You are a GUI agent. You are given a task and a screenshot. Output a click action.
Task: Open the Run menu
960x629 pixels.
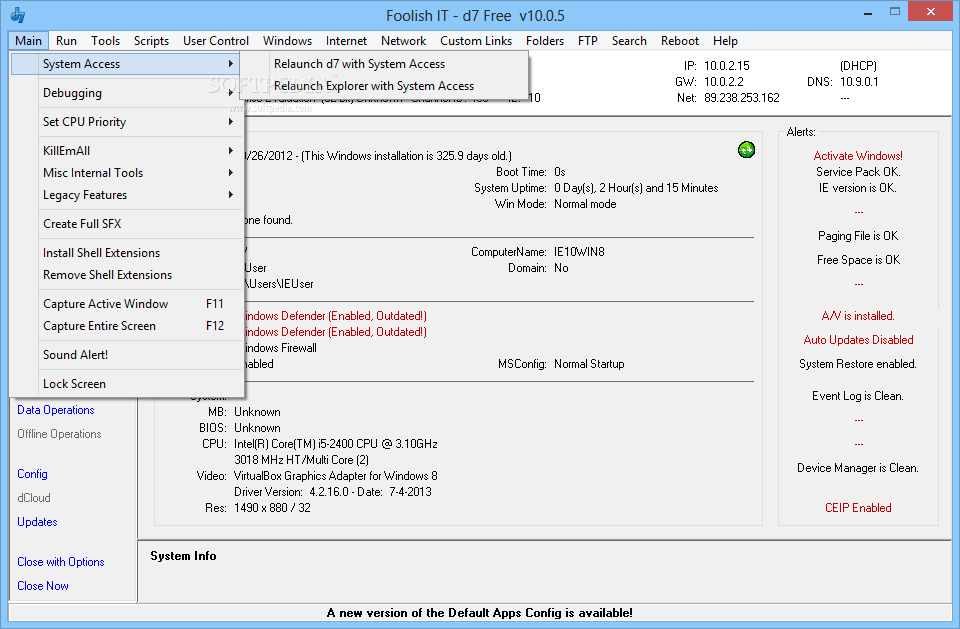(x=66, y=40)
